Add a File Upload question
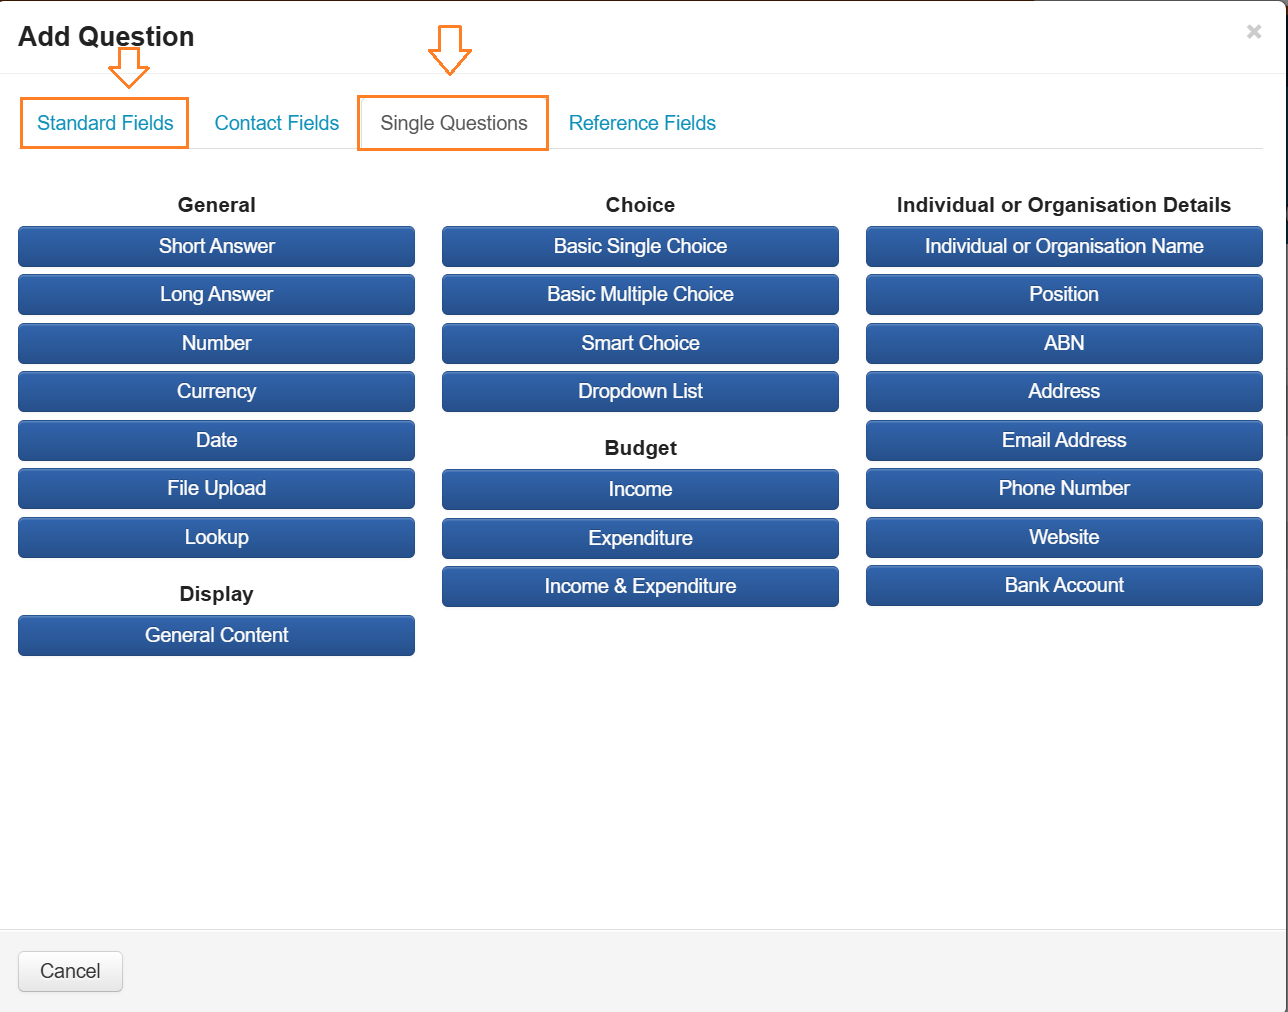The height and width of the screenshot is (1012, 1288). [216, 489]
